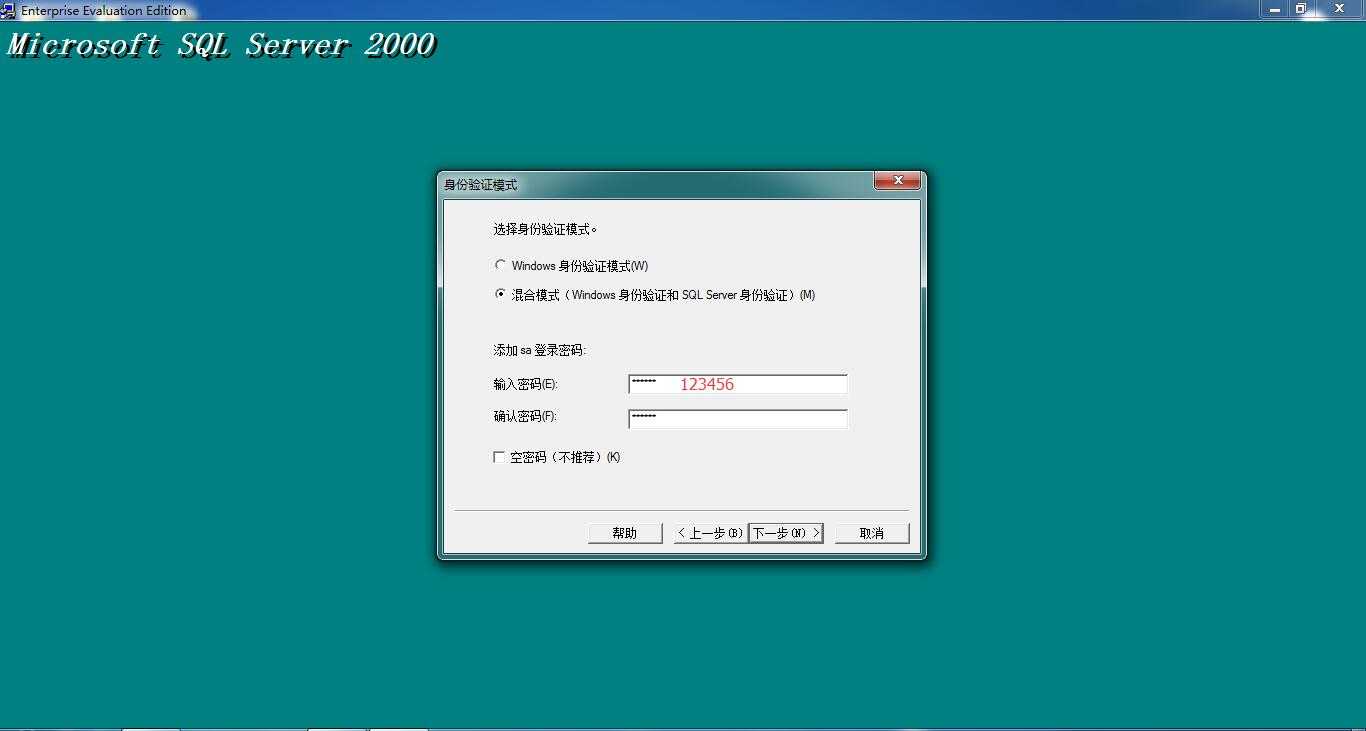1366x731 pixels.
Task: Select Windows authentication mode radio button
Action: tap(500, 265)
